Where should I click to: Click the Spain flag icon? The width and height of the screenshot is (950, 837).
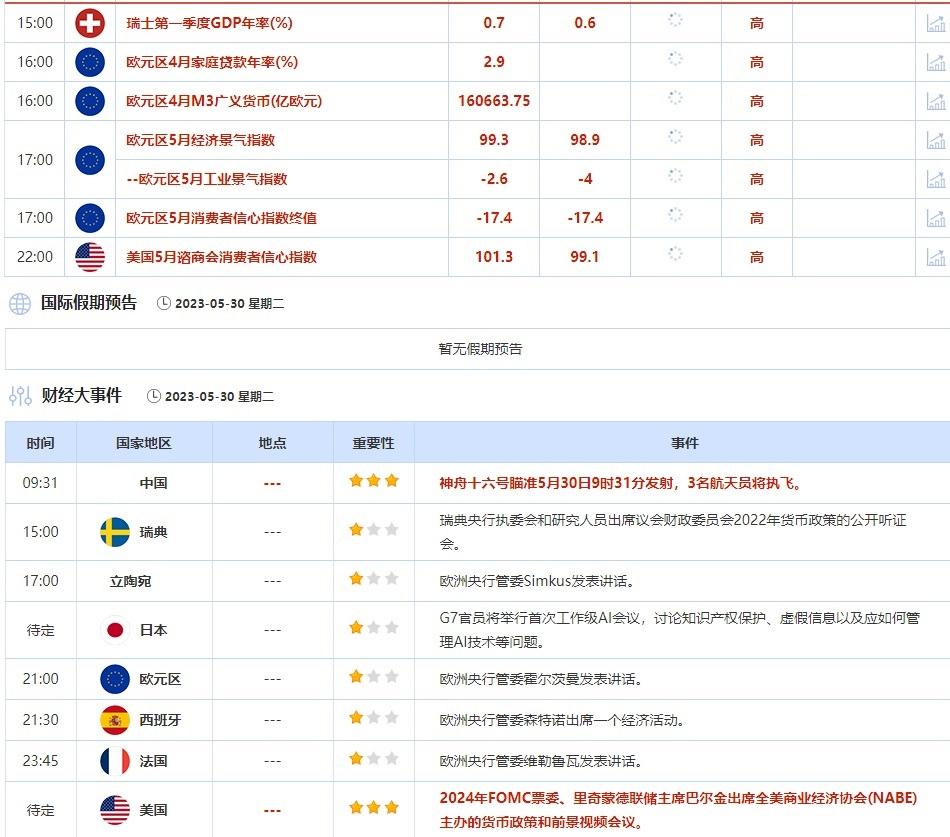(113, 717)
